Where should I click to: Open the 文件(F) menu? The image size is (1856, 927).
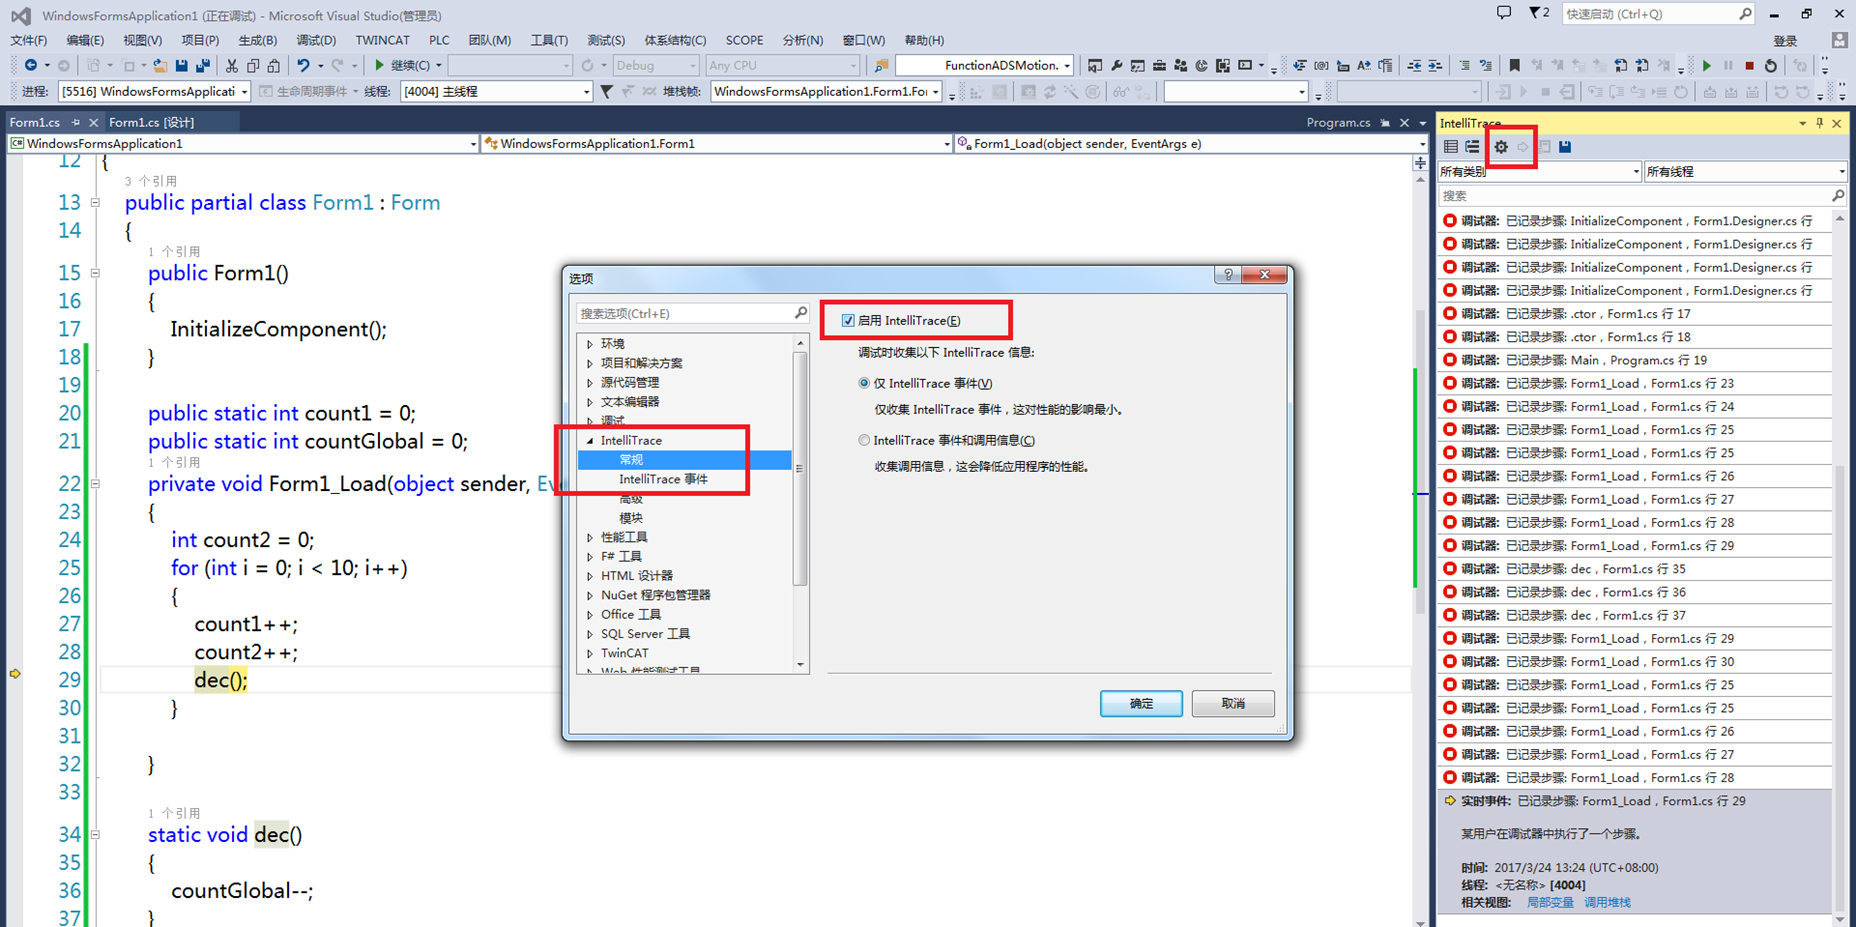28,41
